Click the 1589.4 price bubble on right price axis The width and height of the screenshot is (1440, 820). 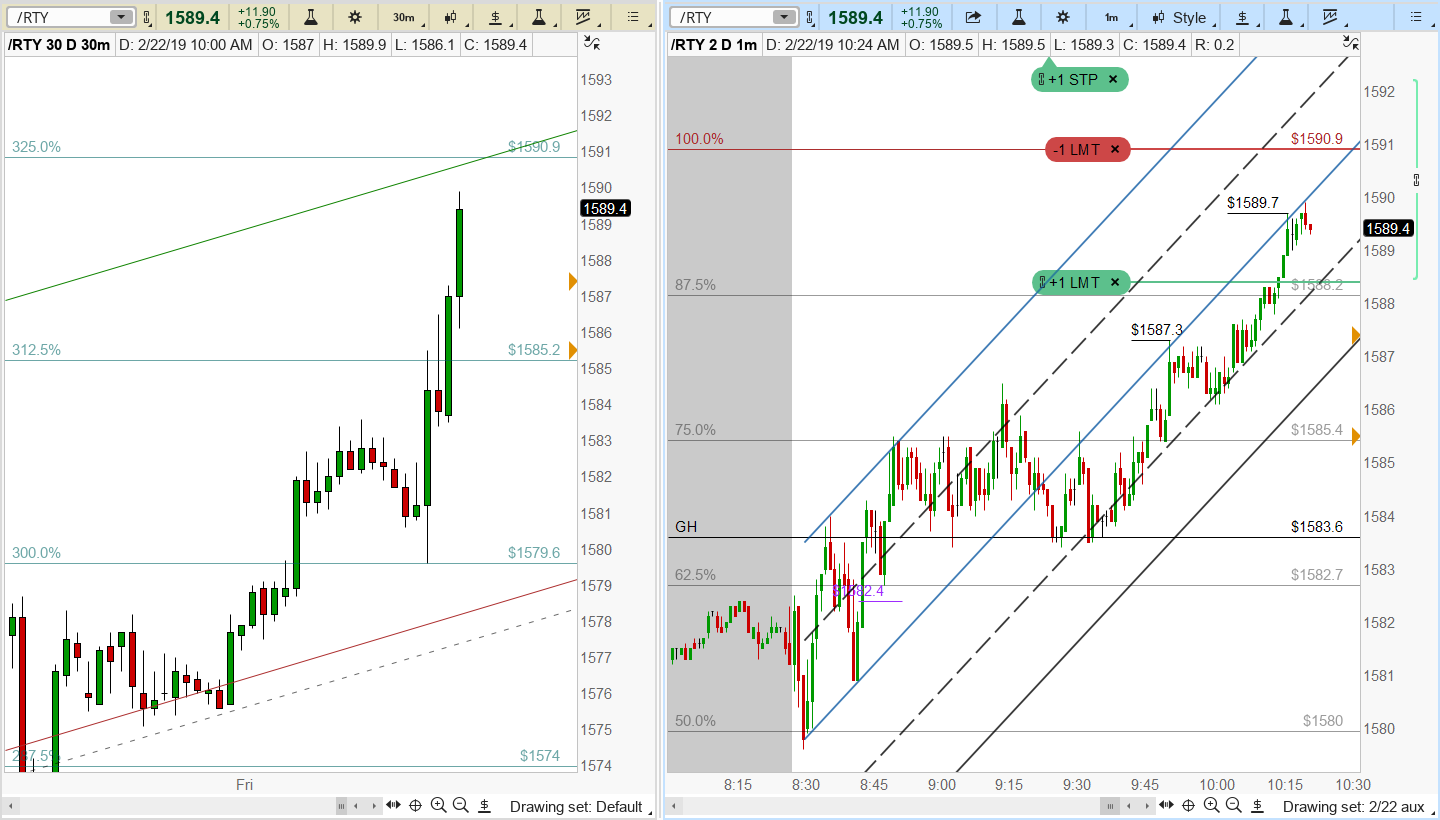pos(1388,229)
